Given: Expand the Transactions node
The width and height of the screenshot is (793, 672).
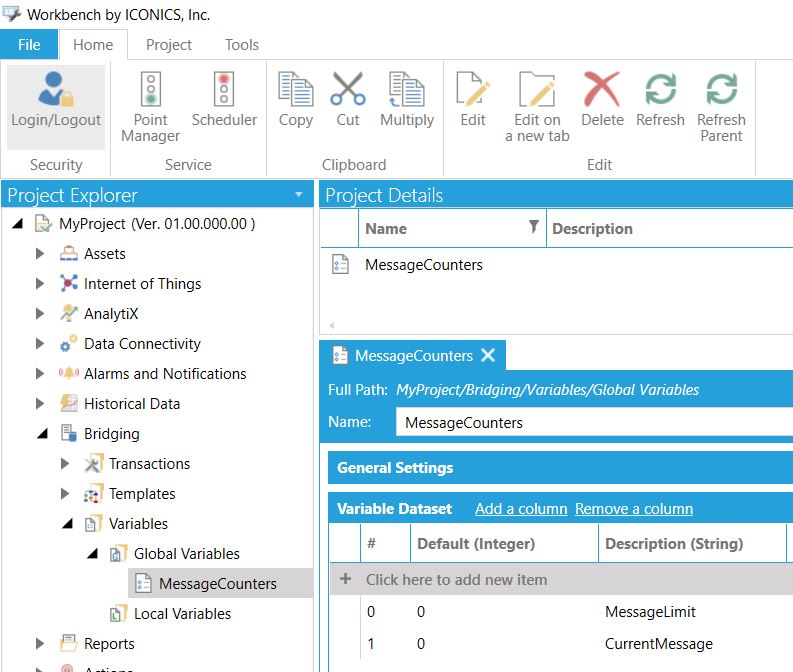Looking at the screenshot, I should pyautogui.click(x=65, y=463).
